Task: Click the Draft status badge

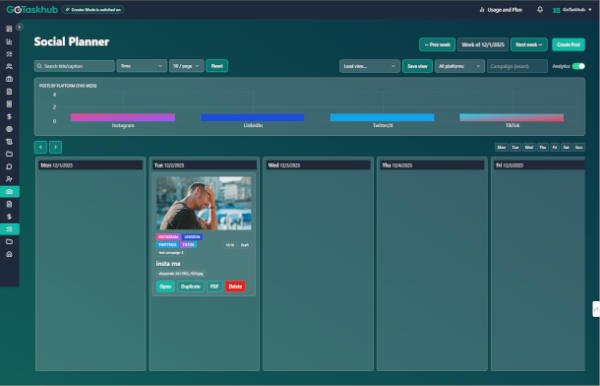Action: coord(245,245)
